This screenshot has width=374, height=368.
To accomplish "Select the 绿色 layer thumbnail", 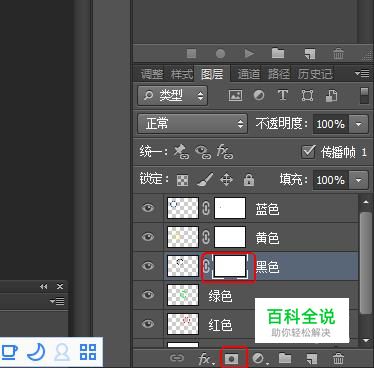I will point(183,295).
